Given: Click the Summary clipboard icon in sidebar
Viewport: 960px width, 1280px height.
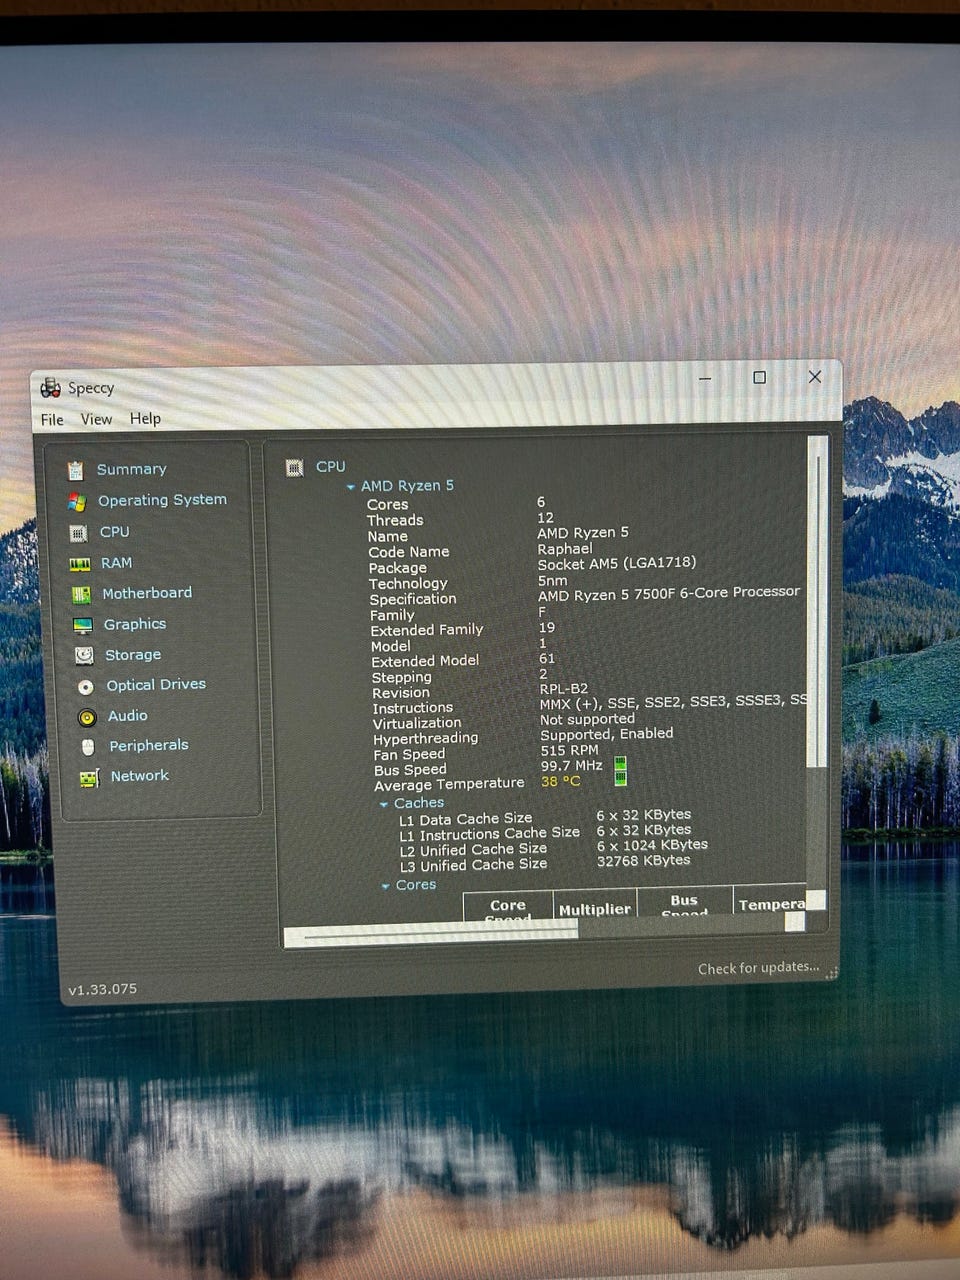Looking at the screenshot, I should [76, 470].
